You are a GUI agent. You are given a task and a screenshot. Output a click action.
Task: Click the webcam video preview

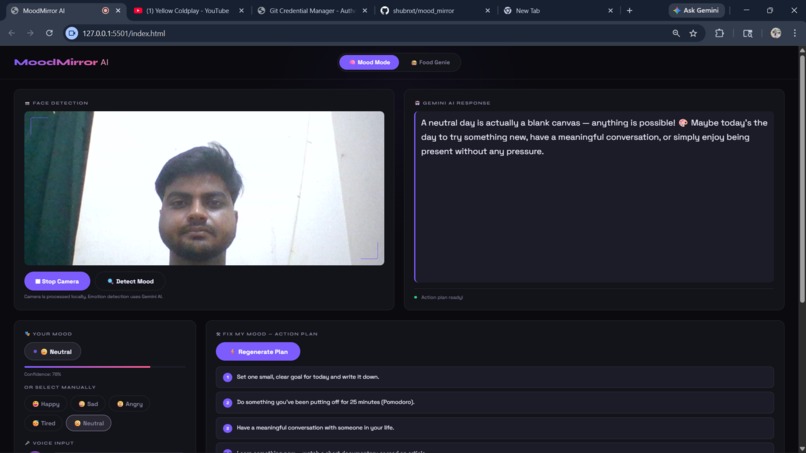(204, 188)
